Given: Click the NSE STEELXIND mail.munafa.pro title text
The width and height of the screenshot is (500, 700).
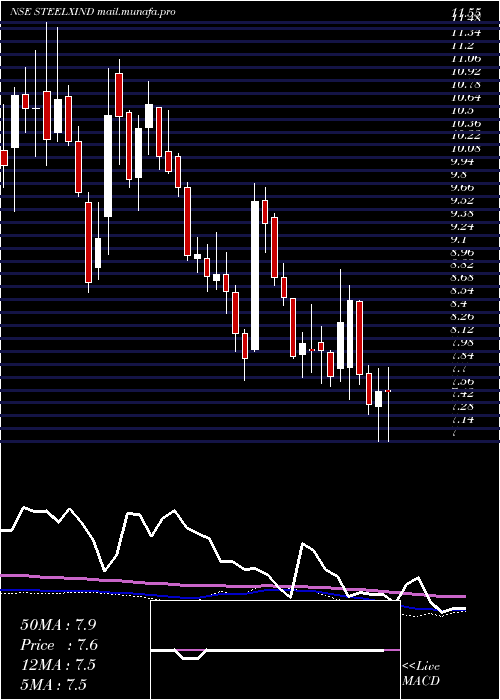Looking at the screenshot, I should [92, 12].
